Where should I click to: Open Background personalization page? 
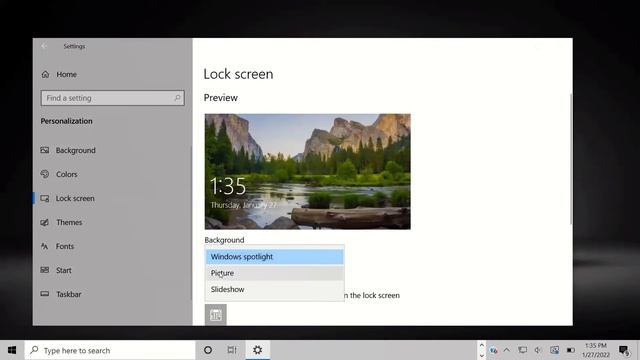[x=76, y=150]
